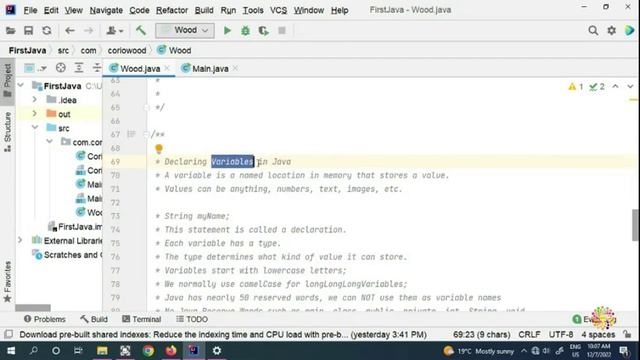
Task: Toggle the Structure side panel button
Action: [7, 132]
